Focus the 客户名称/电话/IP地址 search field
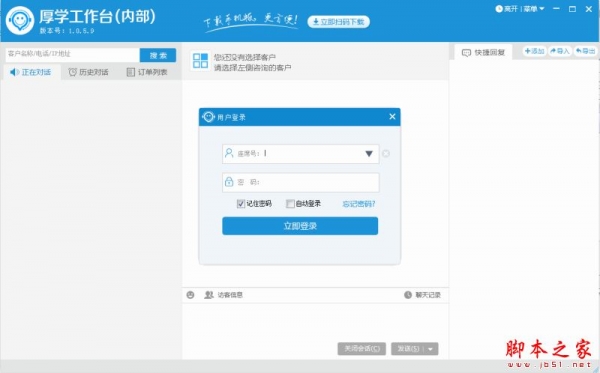This screenshot has height=373, width=600. tap(73, 54)
